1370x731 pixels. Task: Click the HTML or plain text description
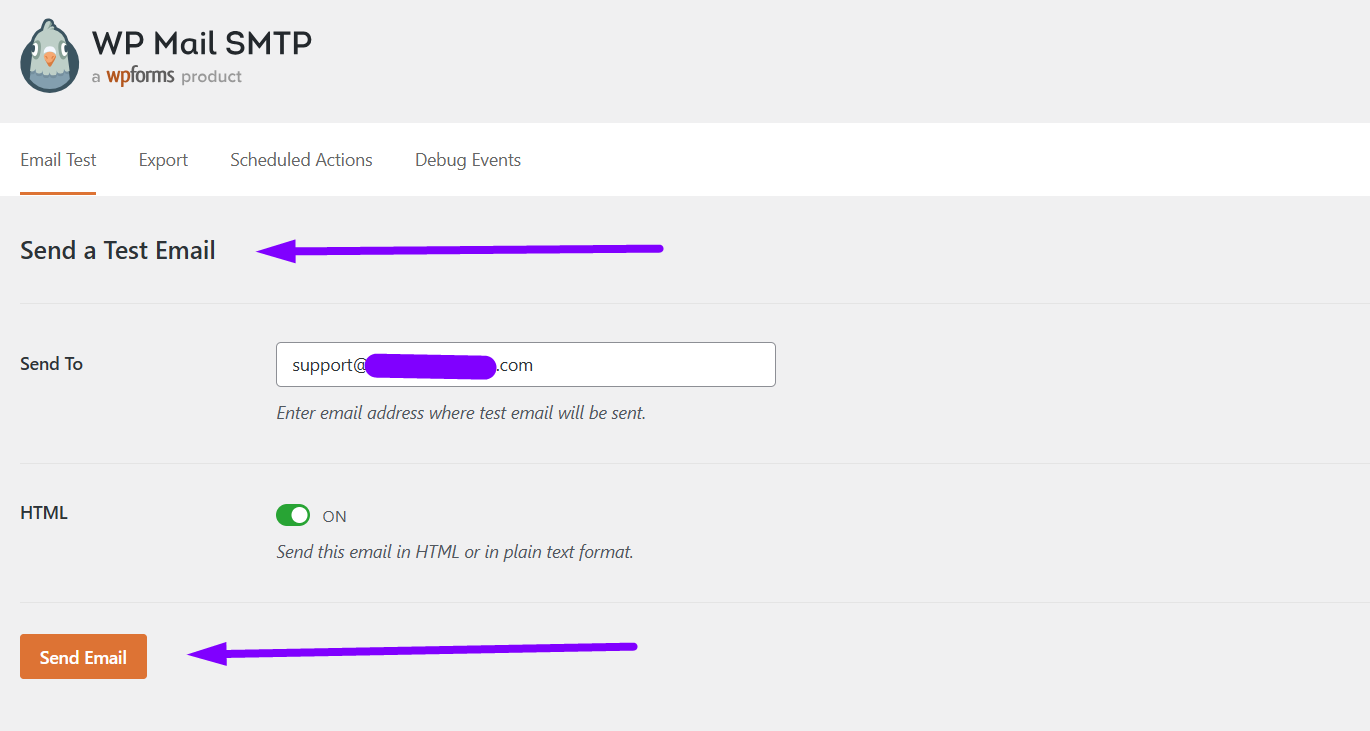[455, 552]
